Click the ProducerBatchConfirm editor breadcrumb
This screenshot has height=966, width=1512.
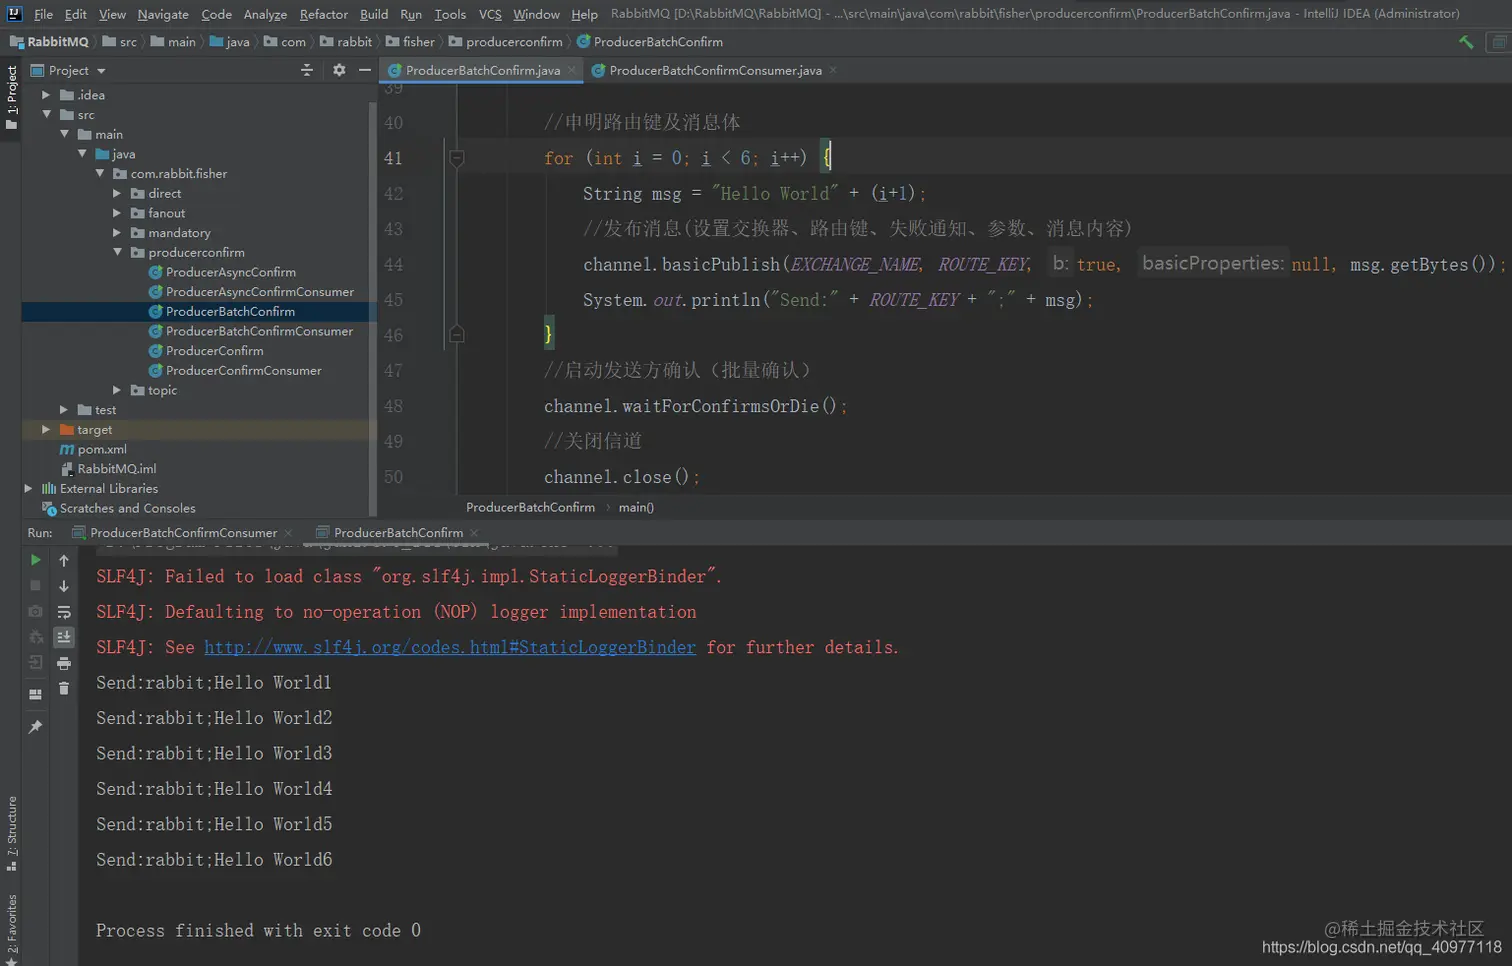coord(530,508)
